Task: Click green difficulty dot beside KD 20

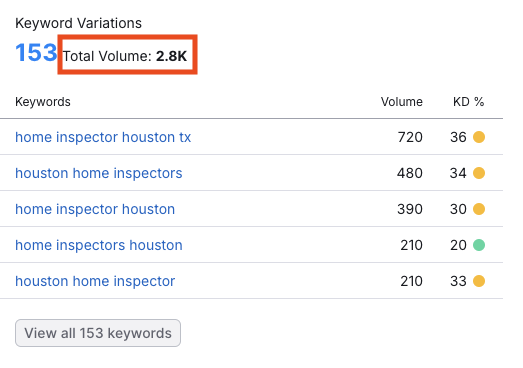Action: coord(479,245)
